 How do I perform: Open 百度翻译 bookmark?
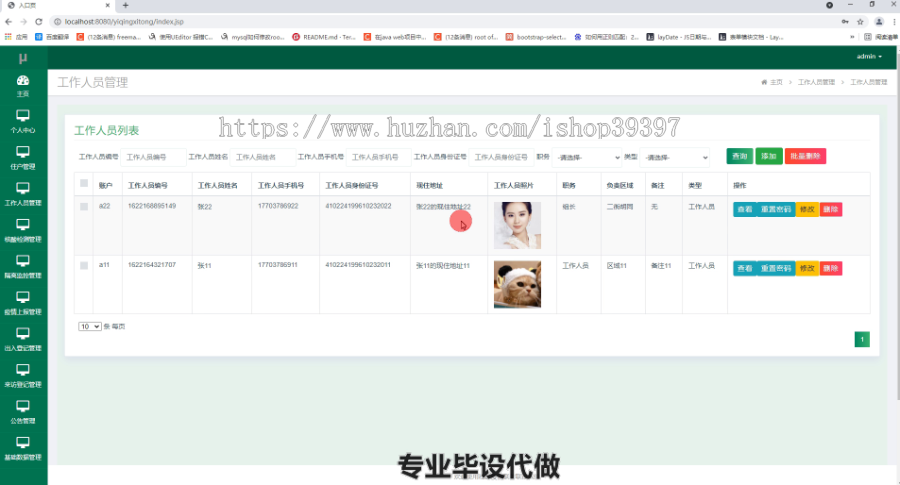click(x=52, y=37)
